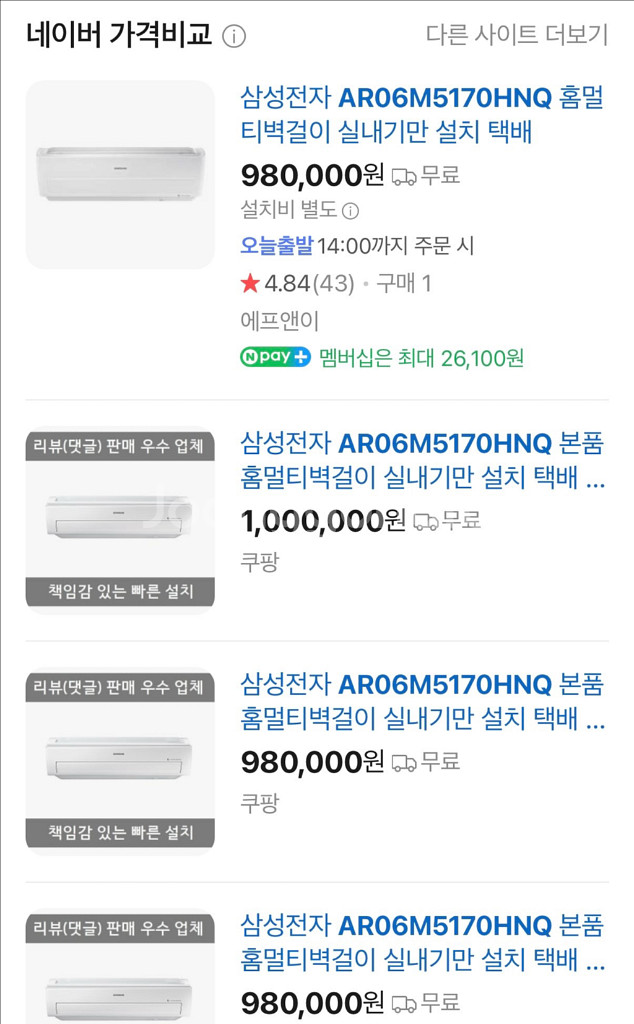634x1024 pixels.
Task: Click the truck icon on the third listing
Action: [x=404, y=763]
